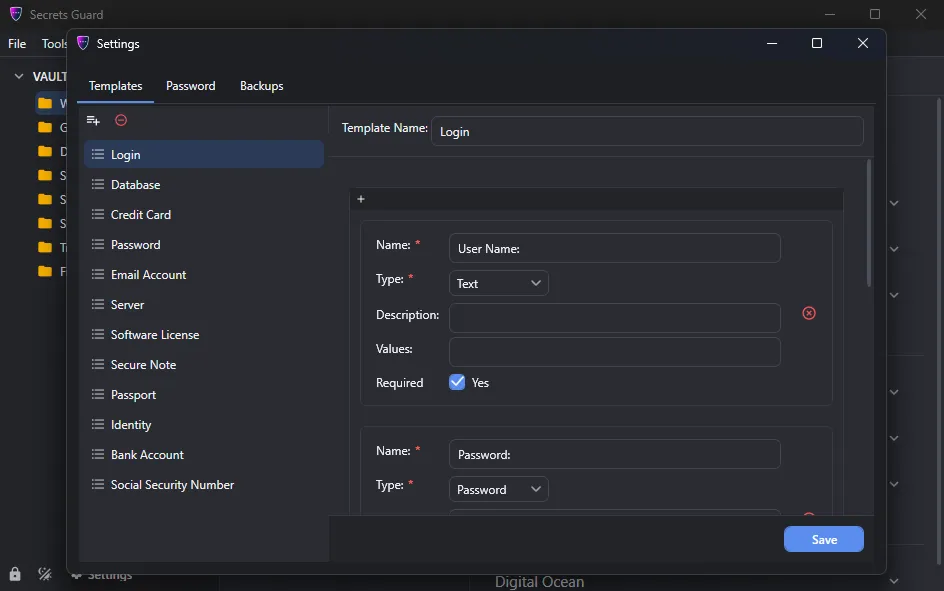Click list icon beside Identity template
The image size is (944, 591).
(98, 425)
